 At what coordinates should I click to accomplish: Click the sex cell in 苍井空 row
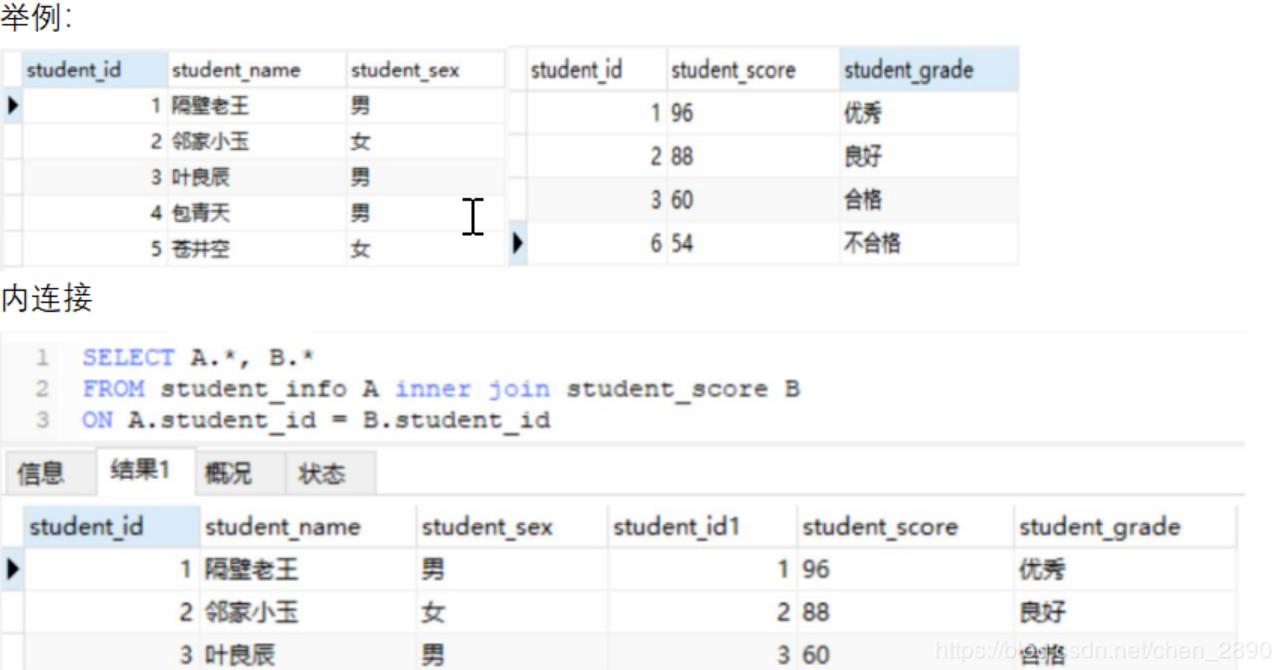(x=426, y=249)
